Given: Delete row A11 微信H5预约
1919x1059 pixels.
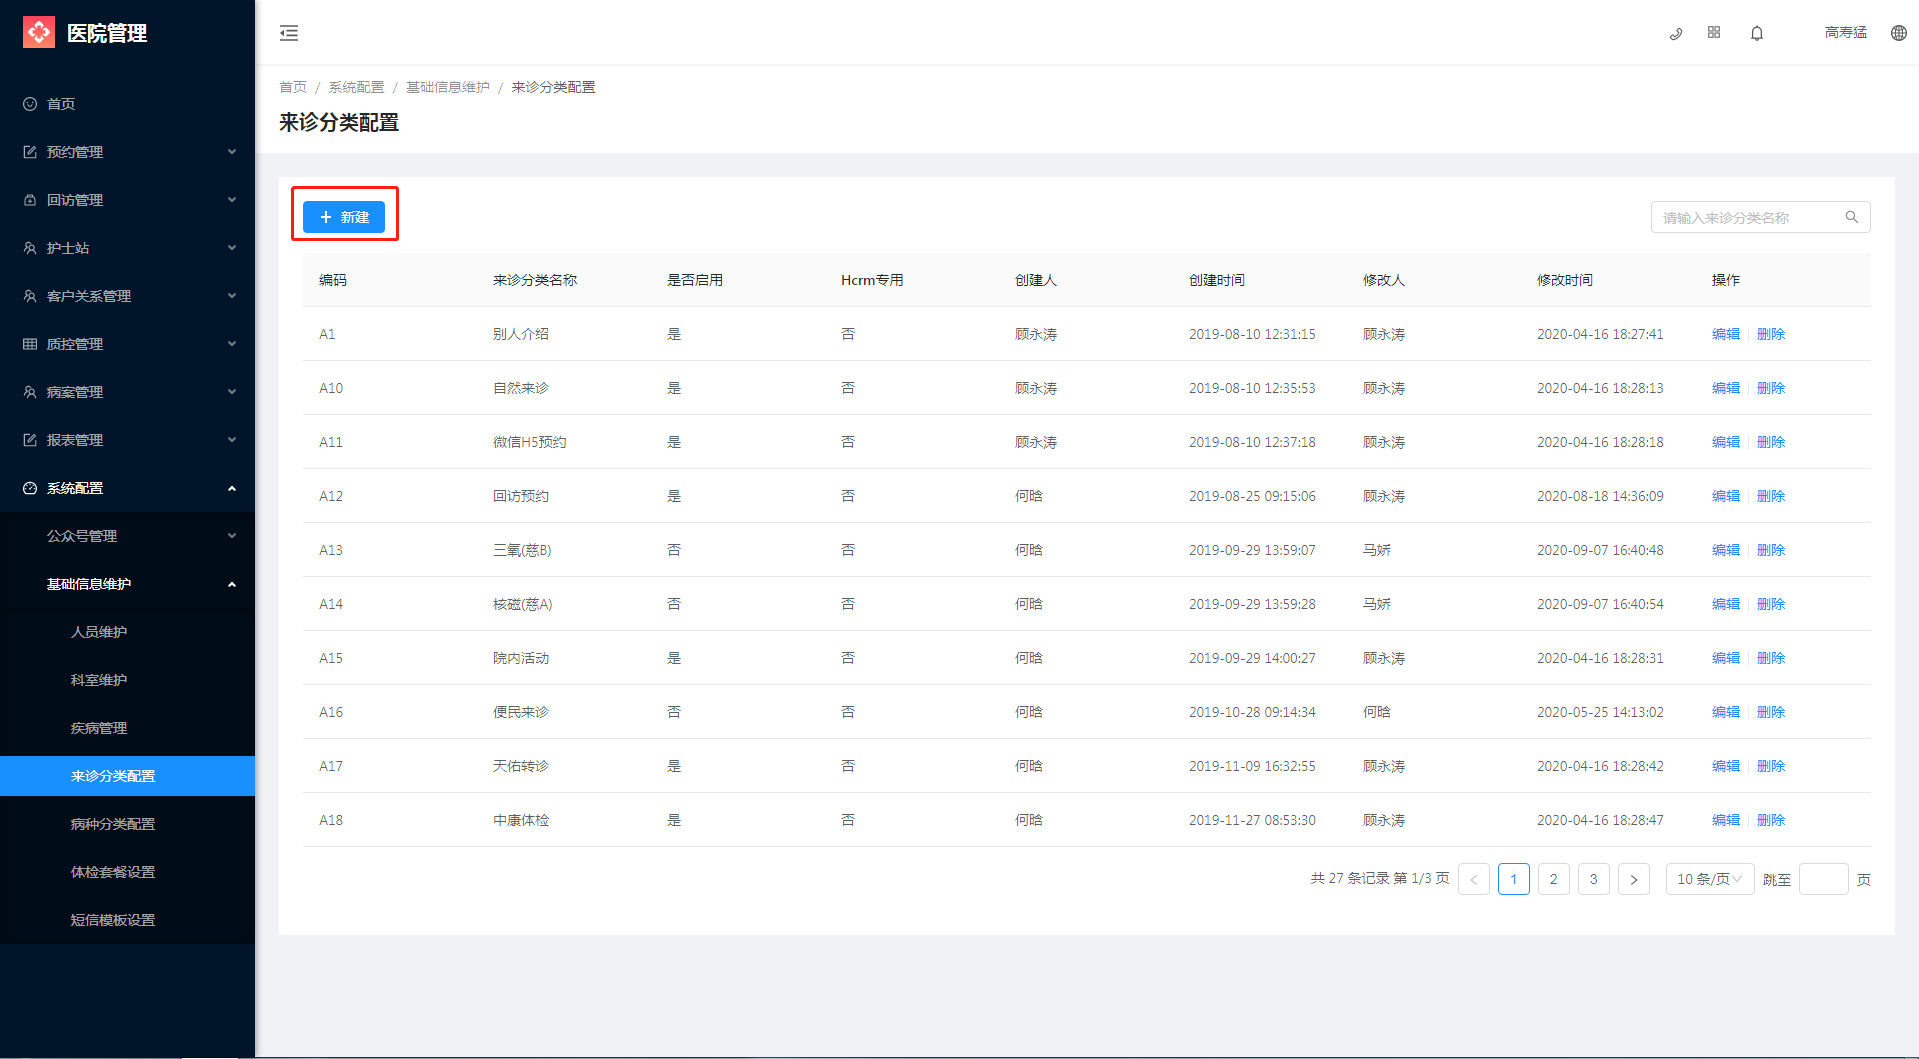Looking at the screenshot, I should 1771,442.
